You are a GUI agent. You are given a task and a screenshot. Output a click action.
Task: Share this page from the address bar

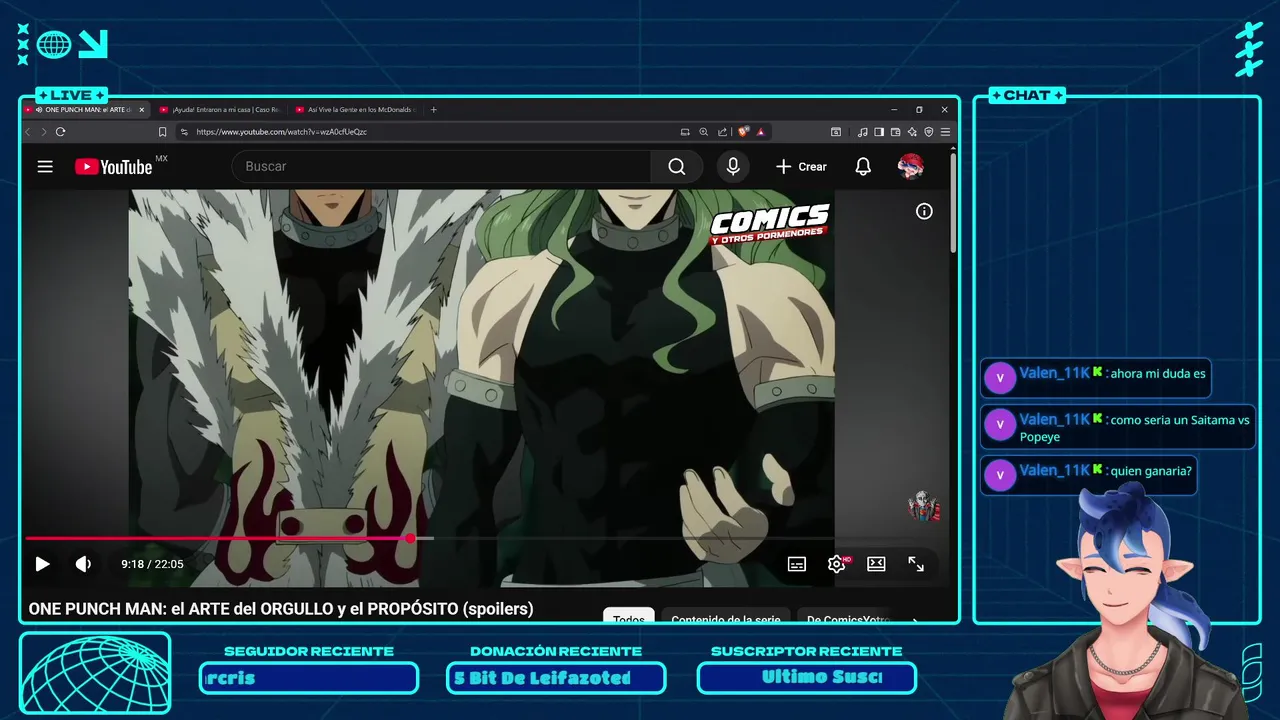[x=722, y=132]
